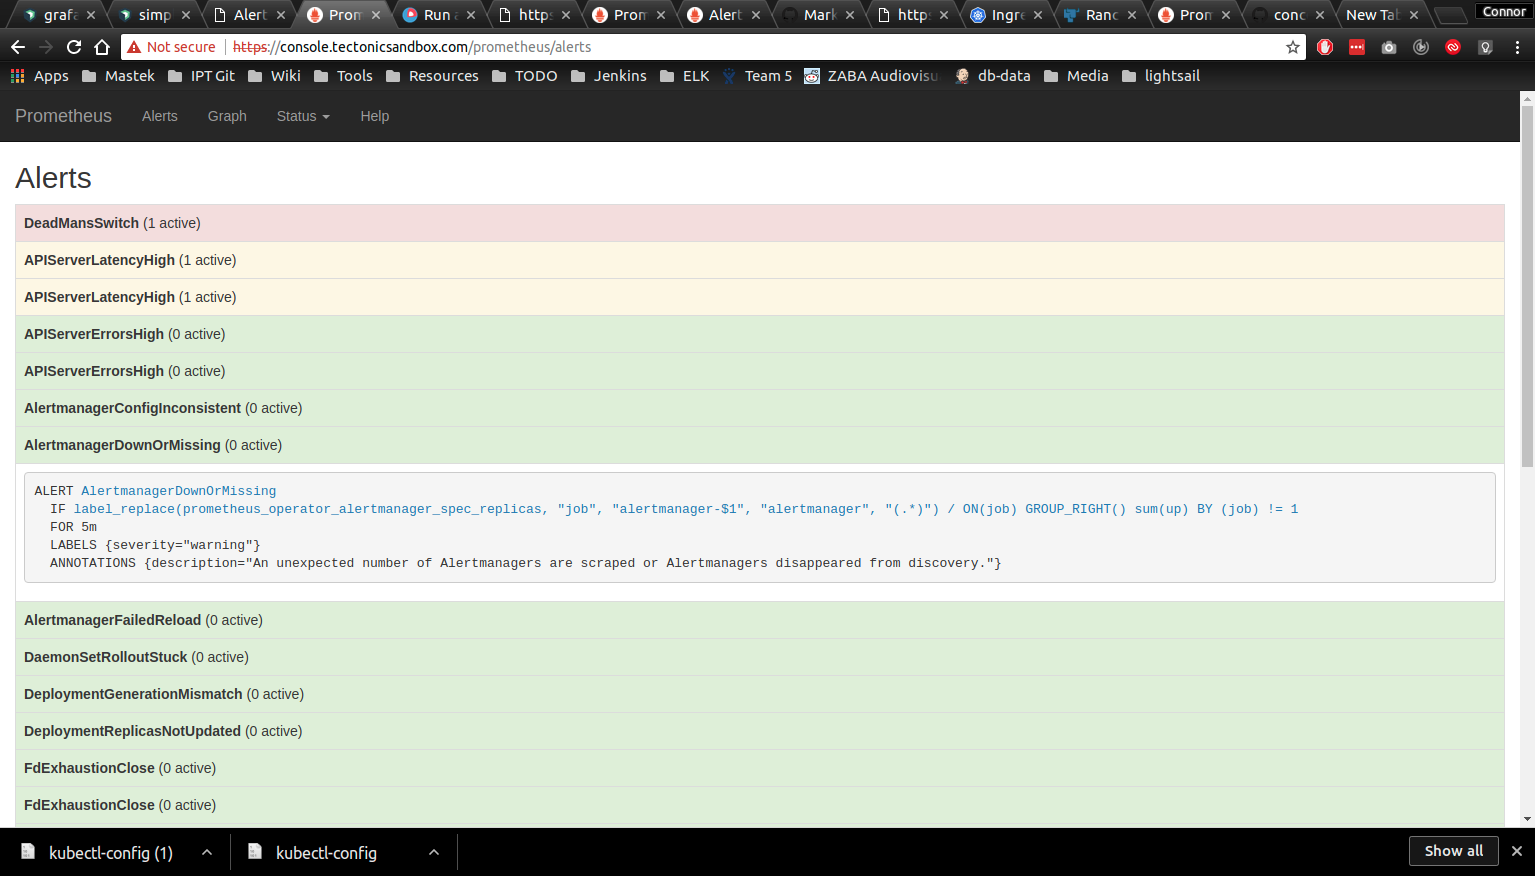Open the Team 5 bookmark
Screen dimensions: 1535x876
(x=757, y=76)
